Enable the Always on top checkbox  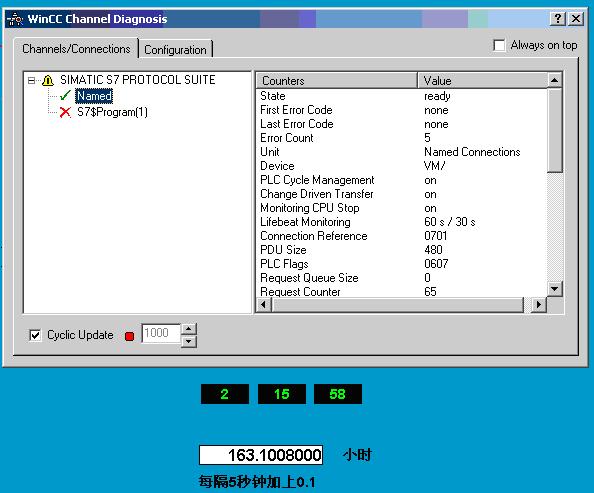(499, 45)
